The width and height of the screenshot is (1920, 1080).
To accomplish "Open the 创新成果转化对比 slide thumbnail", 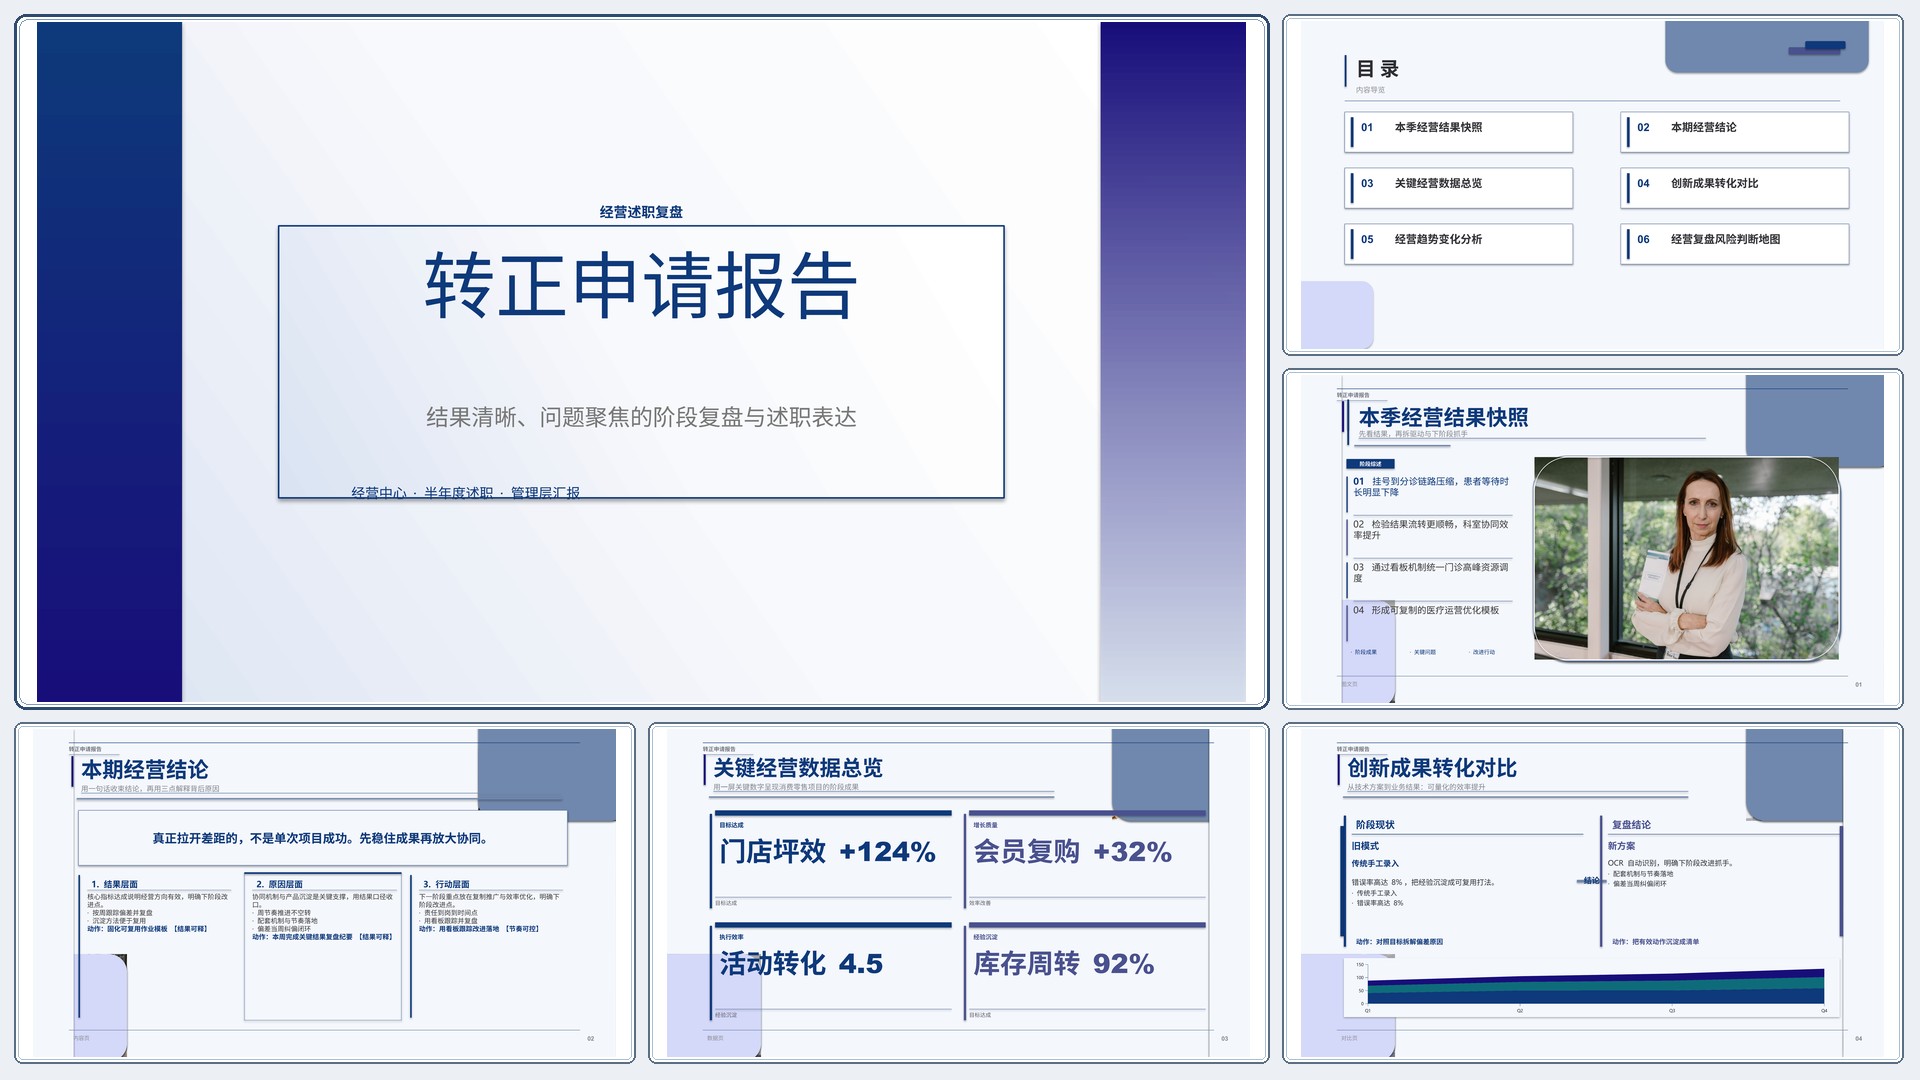I will point(1592,892).
